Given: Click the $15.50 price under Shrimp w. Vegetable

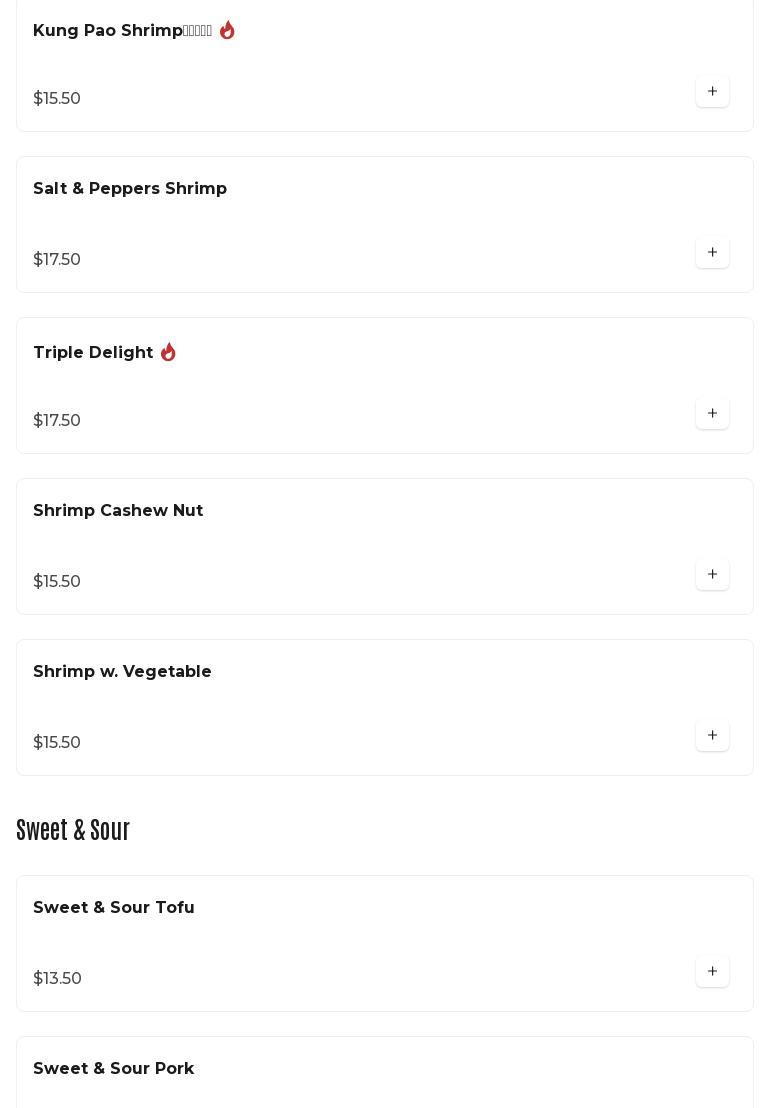Looking at the screenshot, I should point(57,743).
